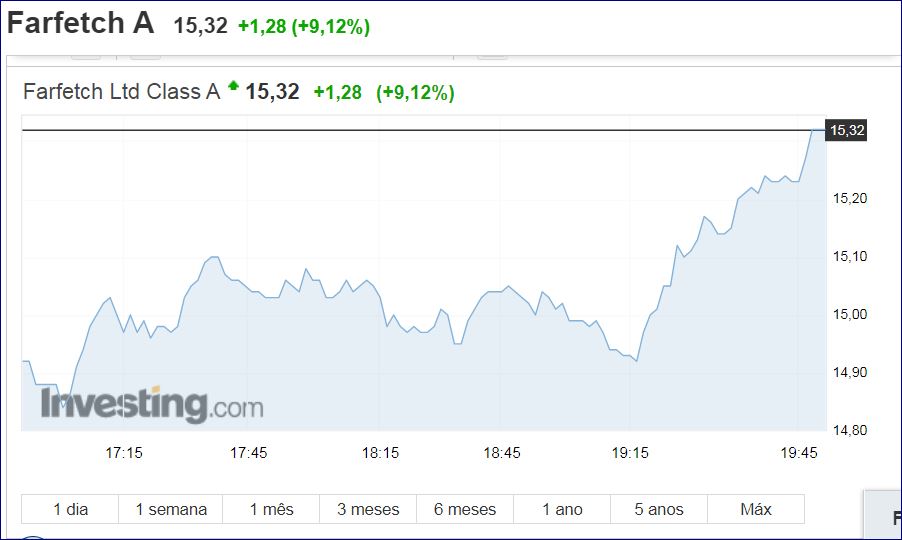Click the green up-arrow price indicator
Viewport: 902px width, 540px height.
[x=233, y=87]
